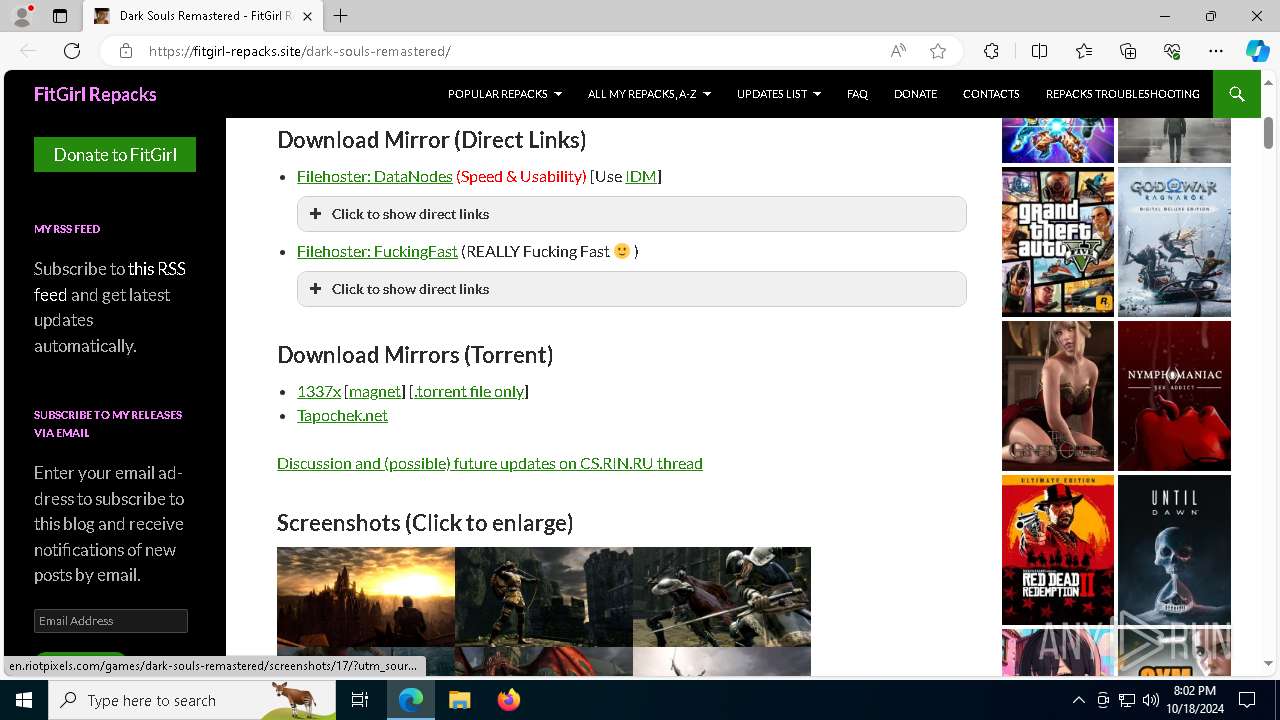1280x720 pixels.
Task: Expand FuckingFast direct links section
Action: click(x=632, y=289)
